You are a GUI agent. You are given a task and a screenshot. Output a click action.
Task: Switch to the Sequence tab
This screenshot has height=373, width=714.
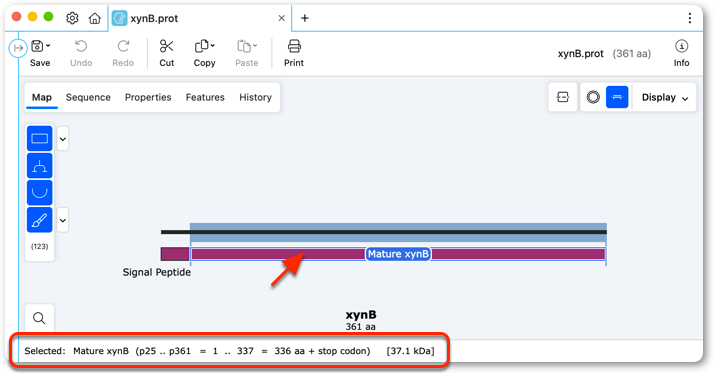pyautogui.click(x=88, y=97)
